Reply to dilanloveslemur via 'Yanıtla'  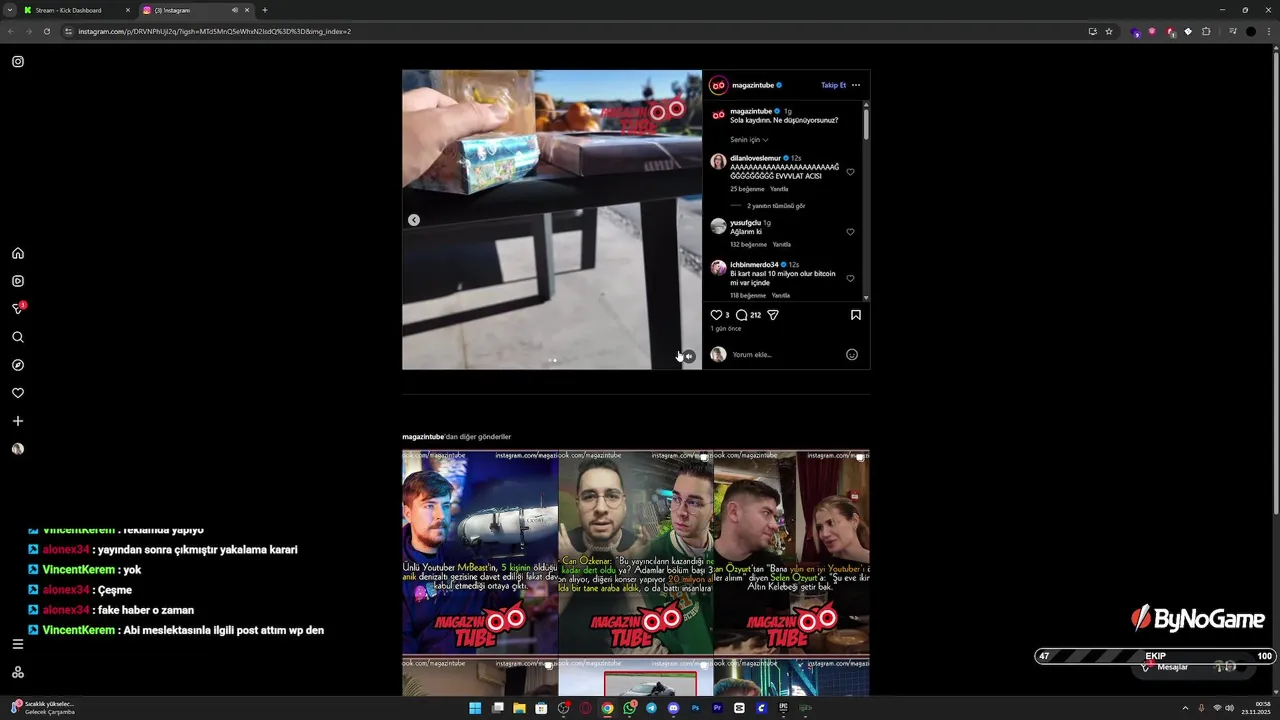[779, 189]
